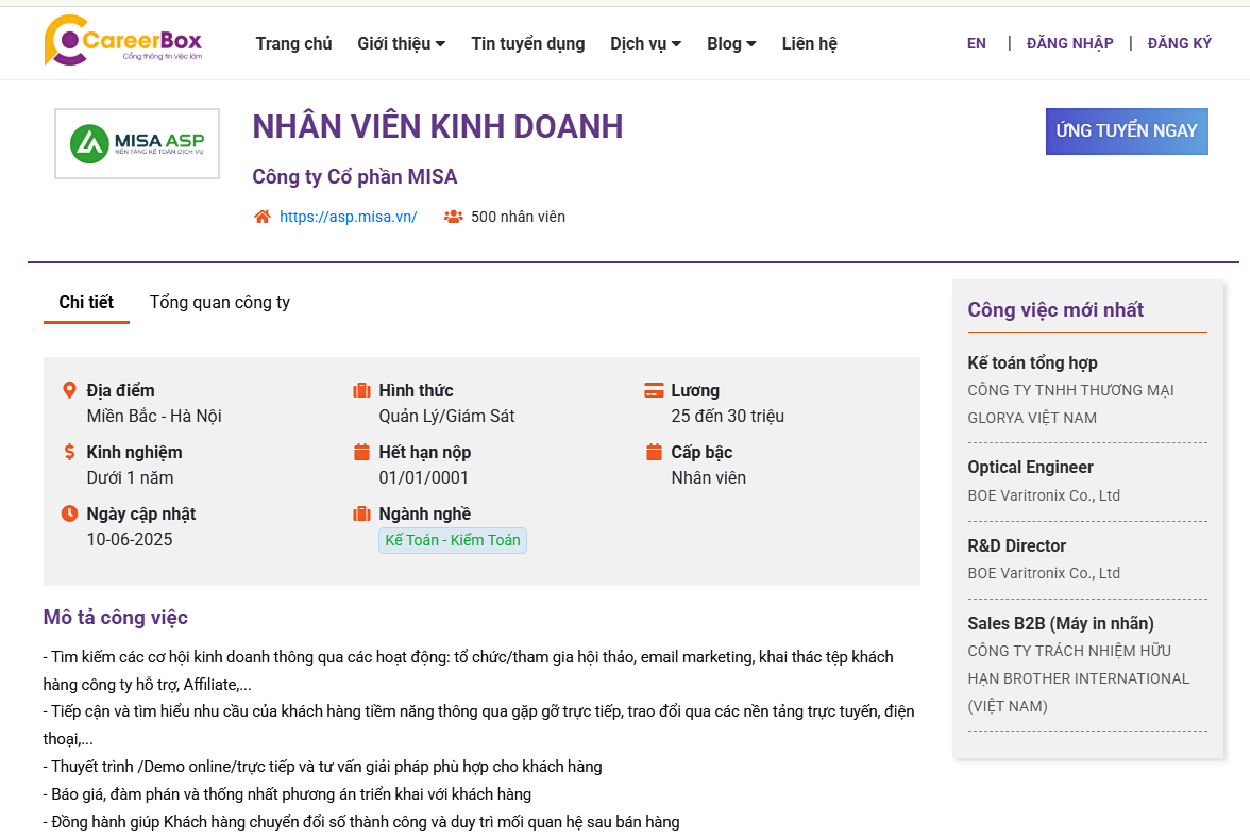
Task: Select the Chi tiết tab
Action: coord(87,302)
